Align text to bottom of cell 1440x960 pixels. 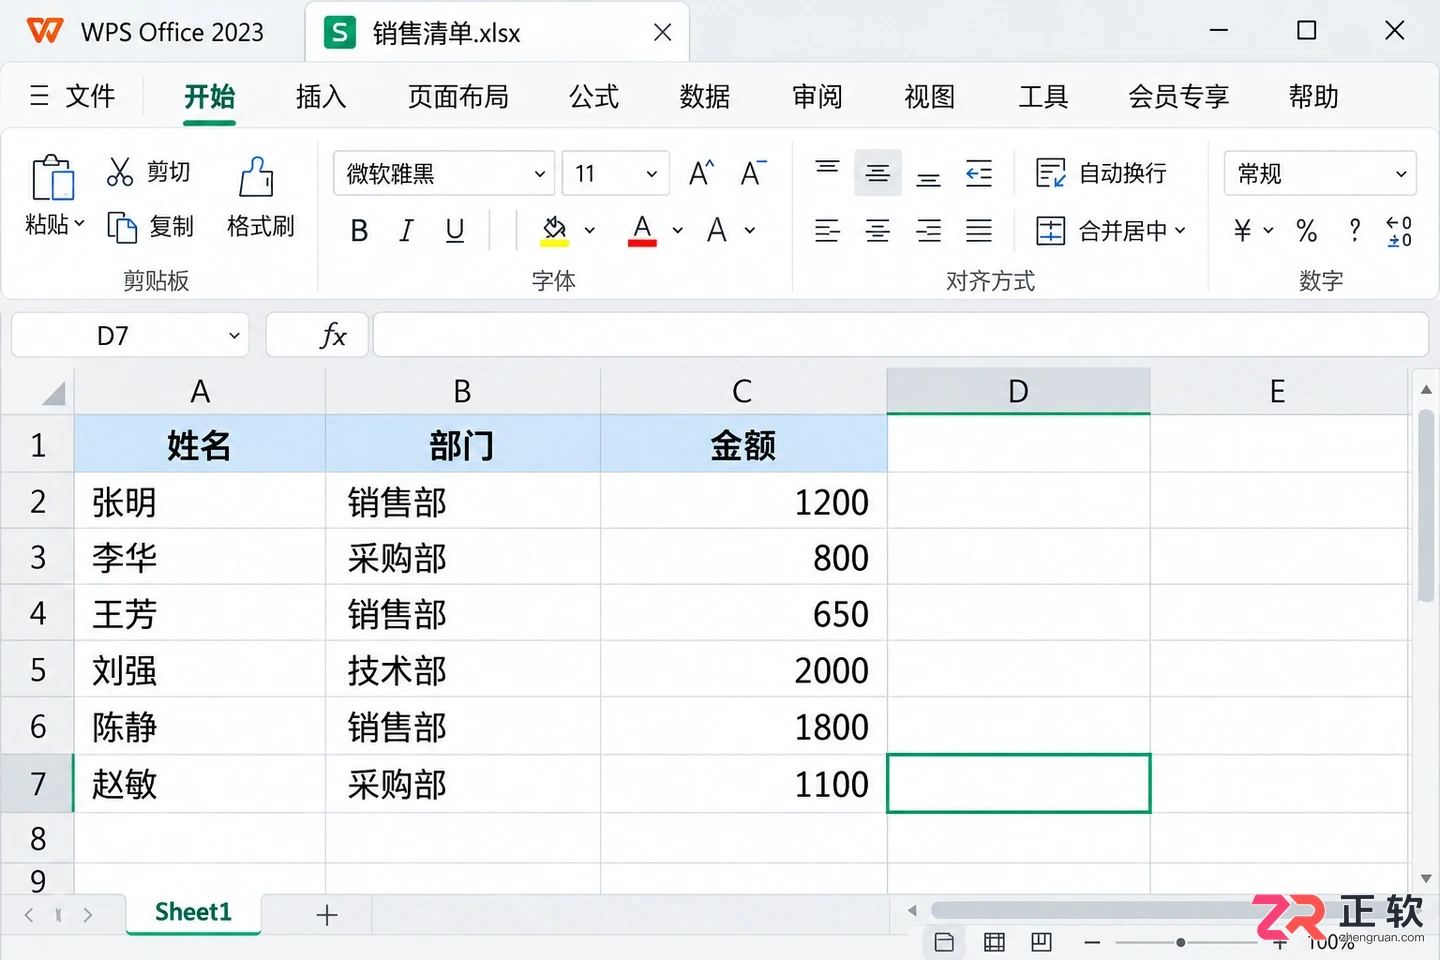tap(928, 178)
